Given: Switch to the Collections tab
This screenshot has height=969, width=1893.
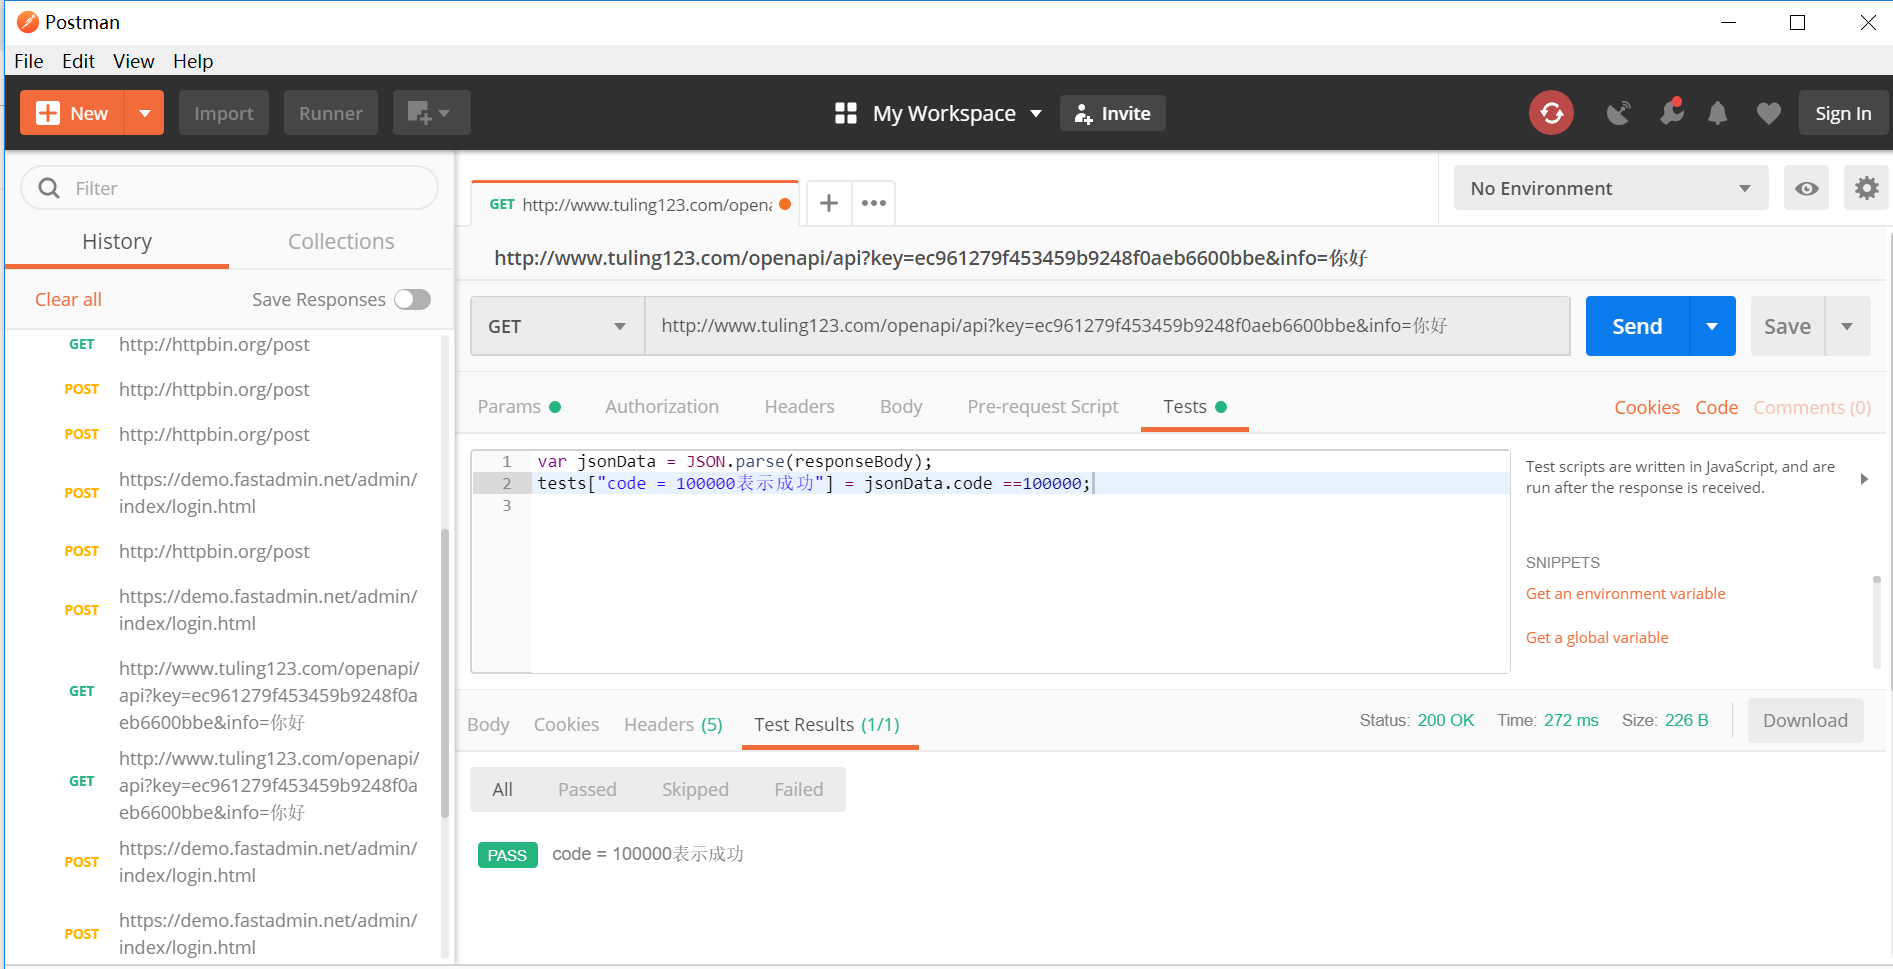Looking at the screenshot, I should point(341,242).
